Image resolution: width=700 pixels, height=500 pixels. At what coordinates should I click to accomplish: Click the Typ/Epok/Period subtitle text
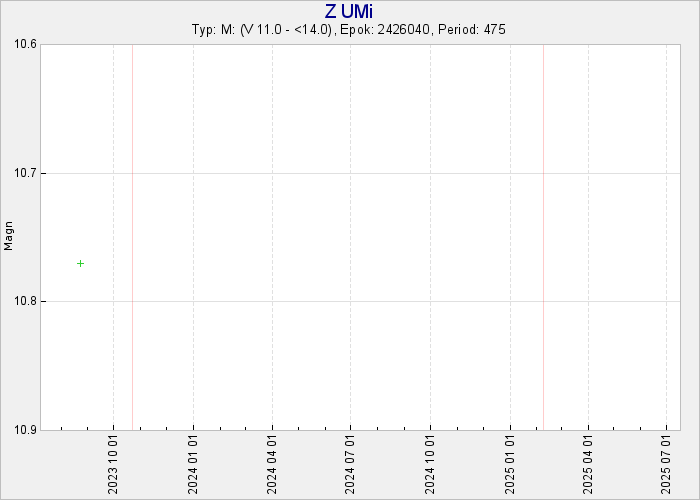(x=349, y=30)
